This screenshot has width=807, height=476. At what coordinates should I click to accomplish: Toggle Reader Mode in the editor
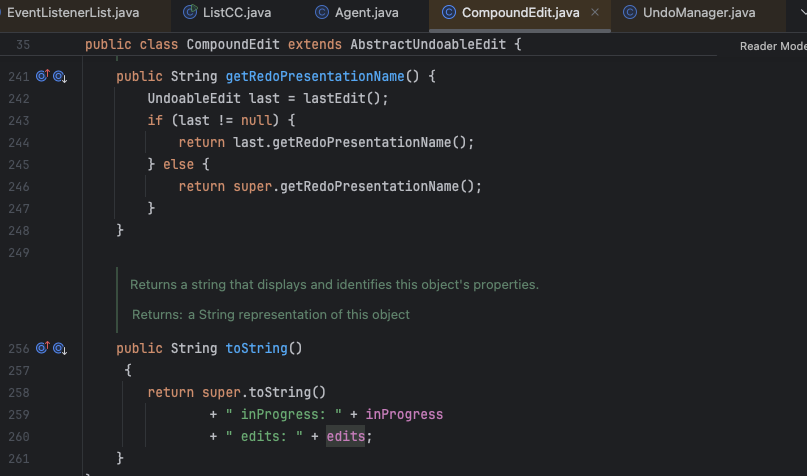pos(772,46)
